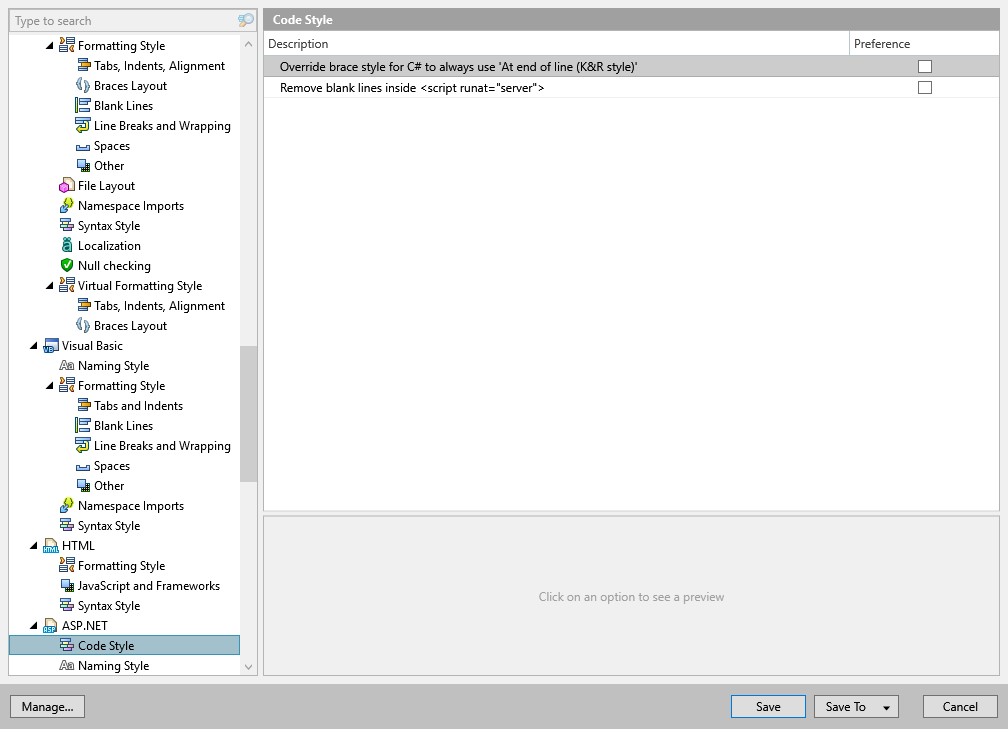Open Line Breaks and Wrapping under Visual Basic
The height and width of the screenshot is (729, 1008).
pos(162,446)
